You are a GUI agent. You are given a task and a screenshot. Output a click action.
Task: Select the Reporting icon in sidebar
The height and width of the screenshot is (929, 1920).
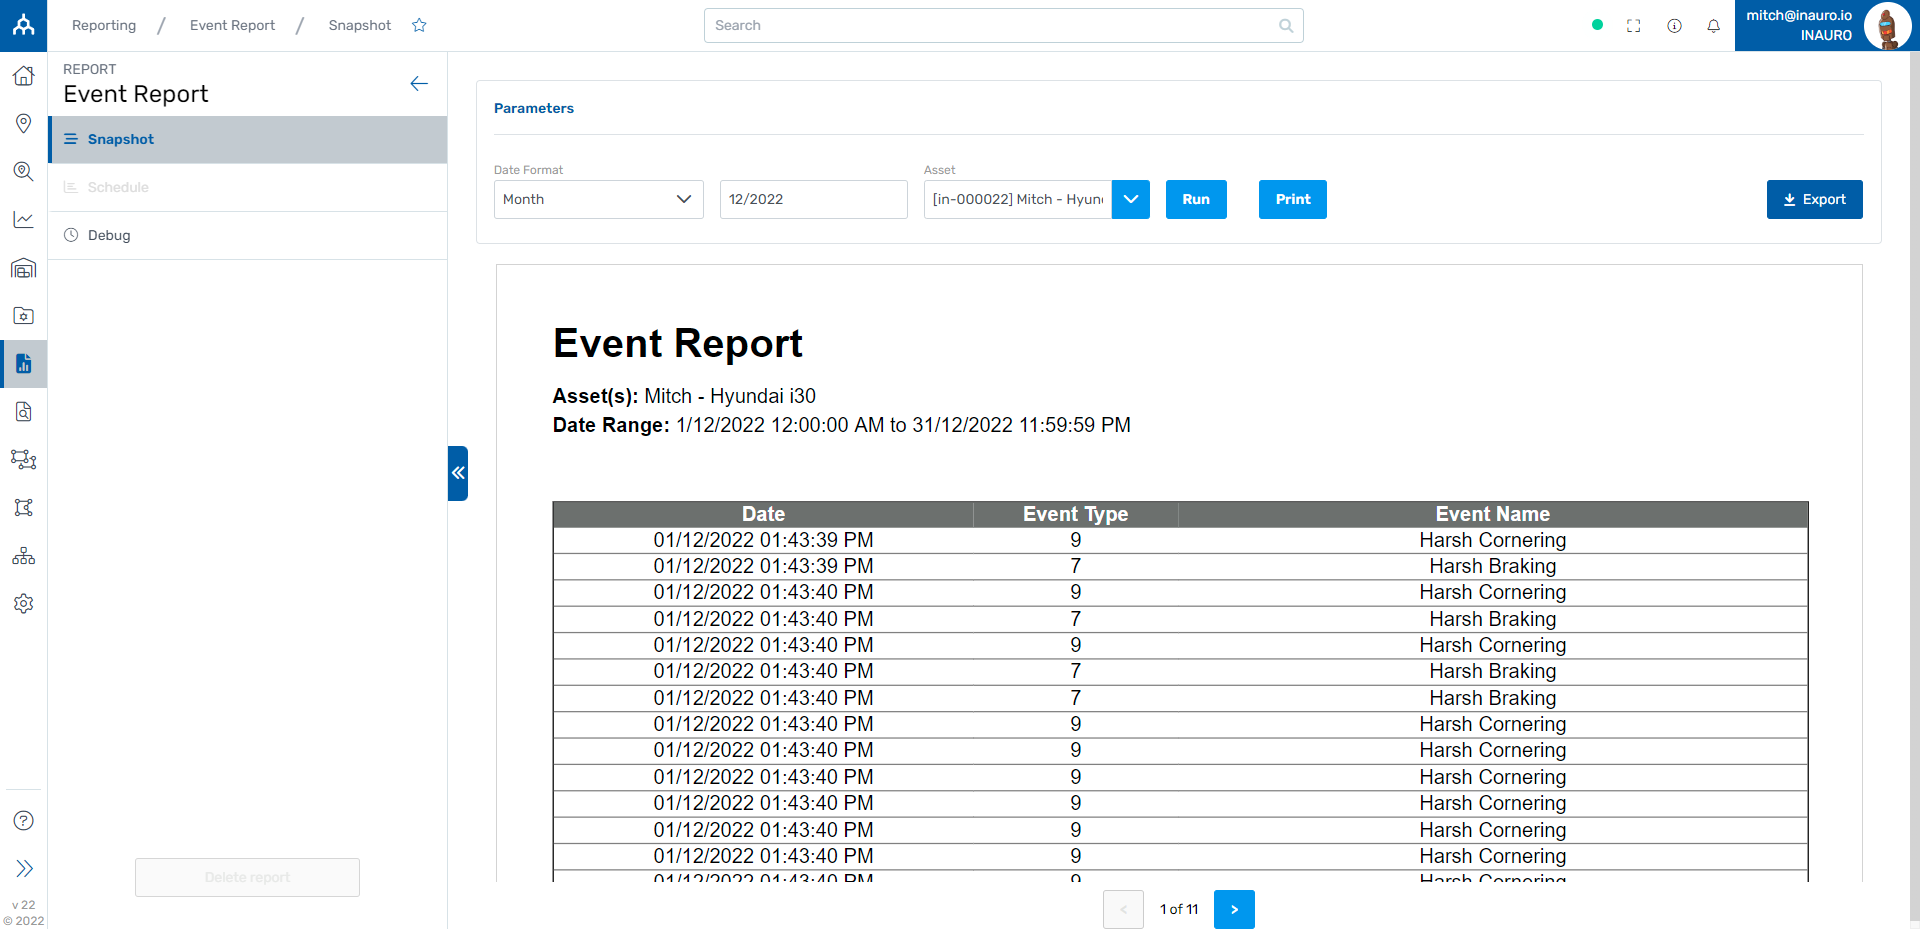(x=23, y=364)
